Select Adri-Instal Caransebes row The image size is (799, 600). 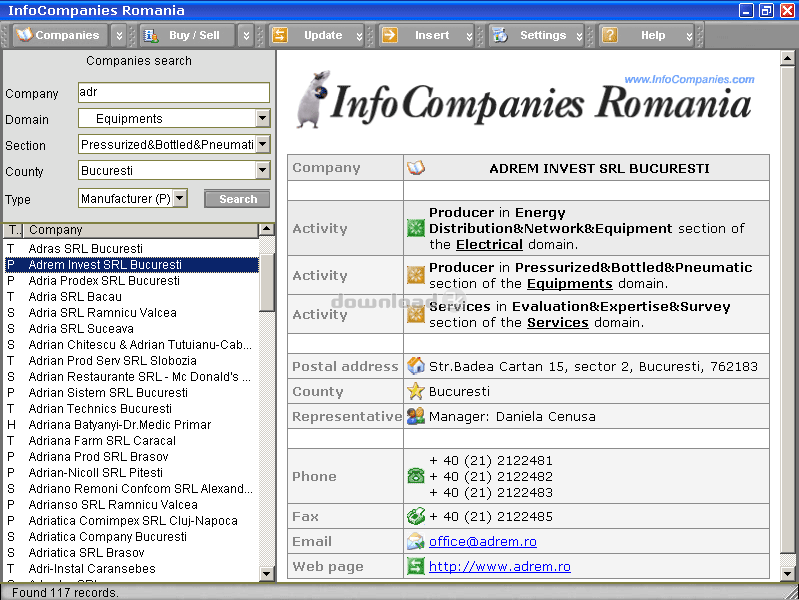(x=131, y=568)
